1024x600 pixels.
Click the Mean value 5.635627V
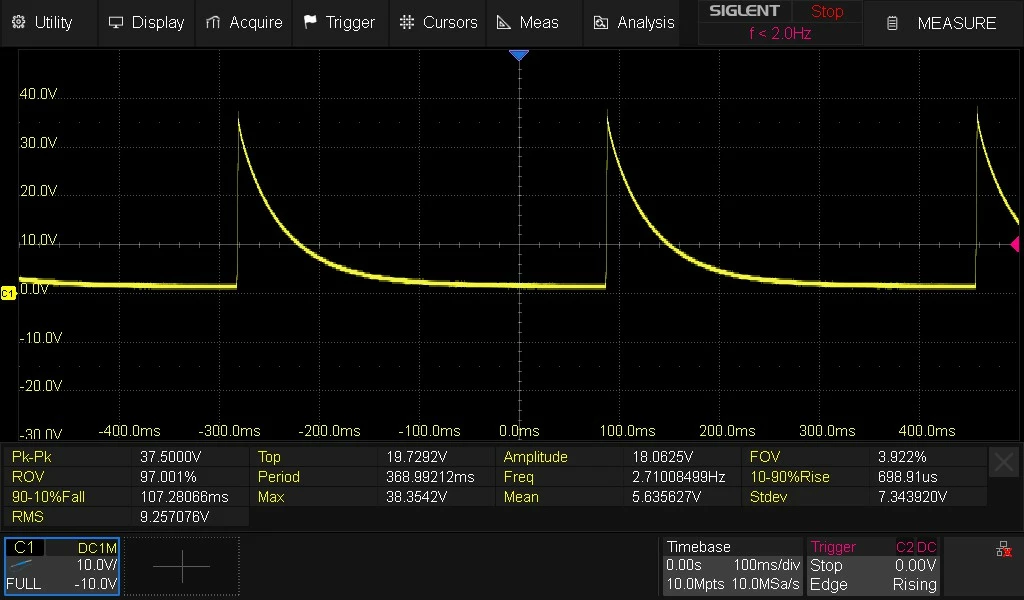tap(666, 497)
